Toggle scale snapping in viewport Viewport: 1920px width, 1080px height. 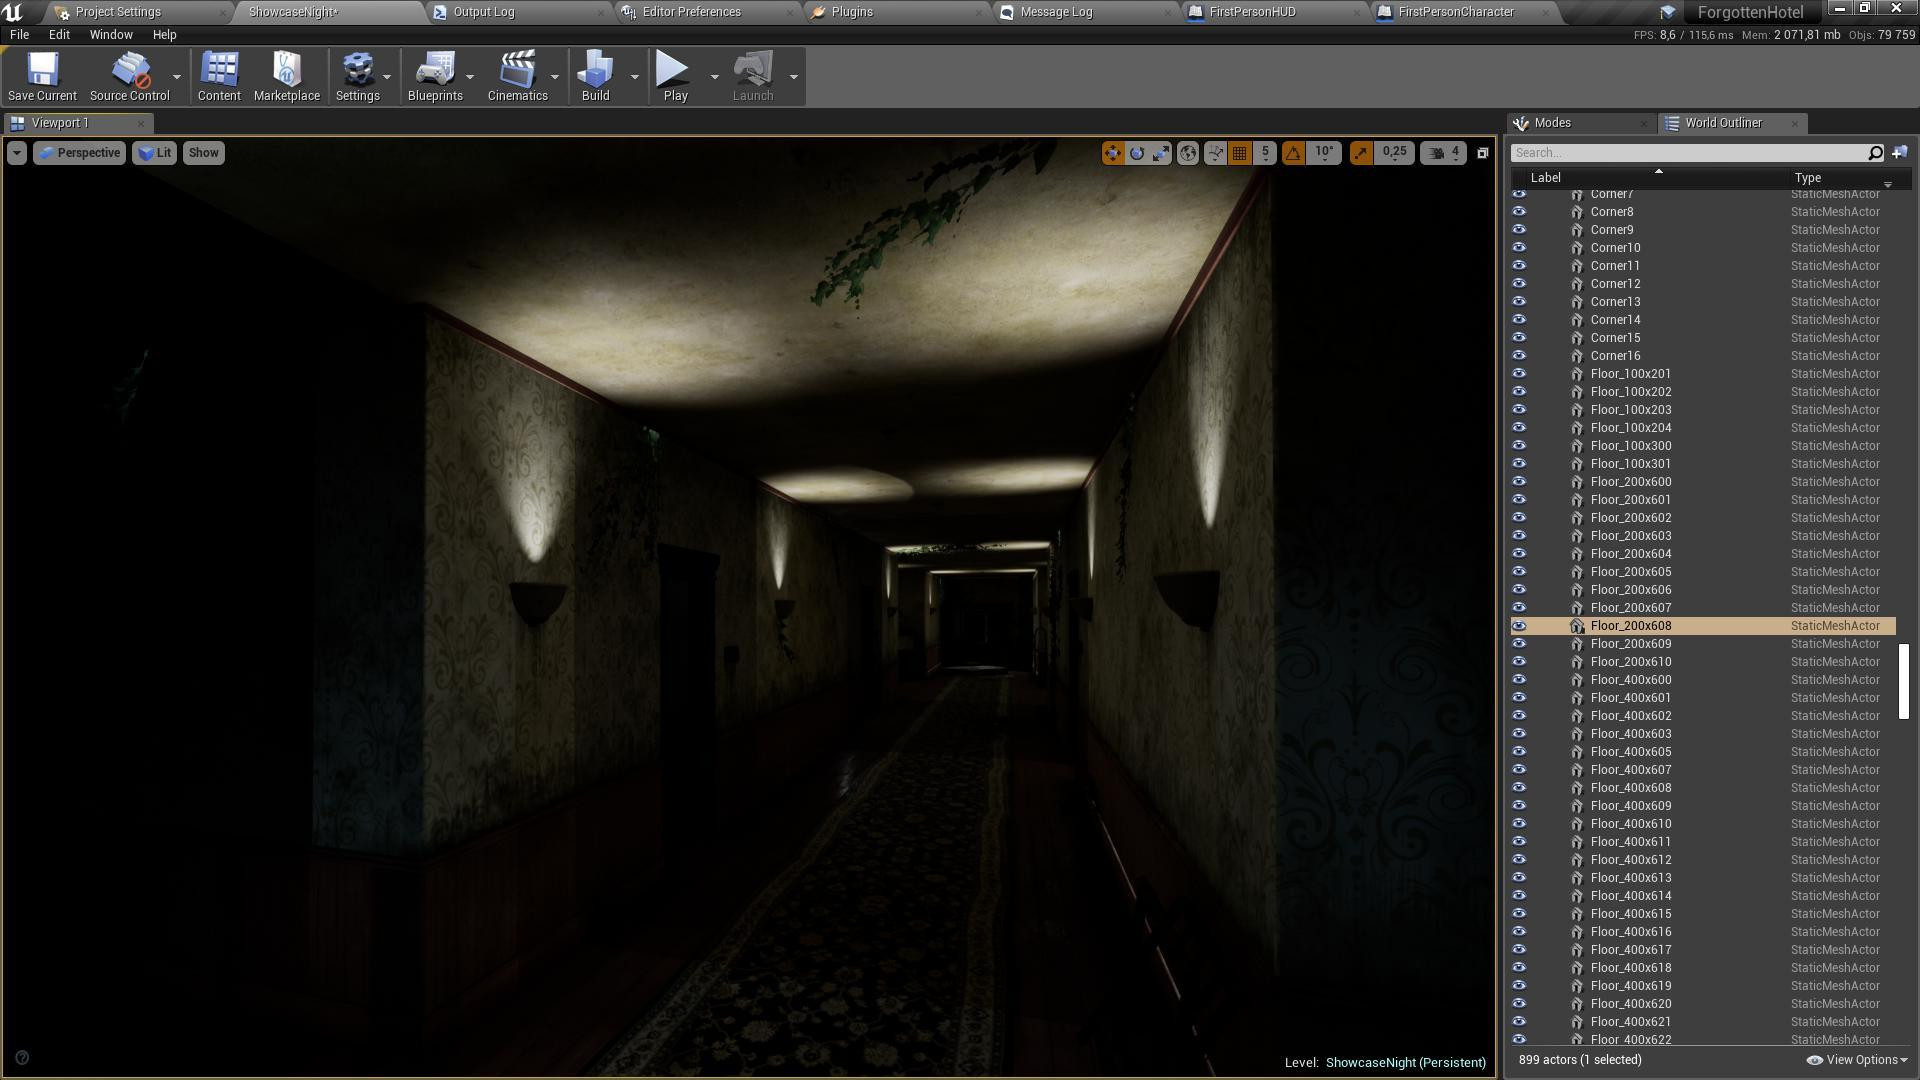pos(1360,153)
